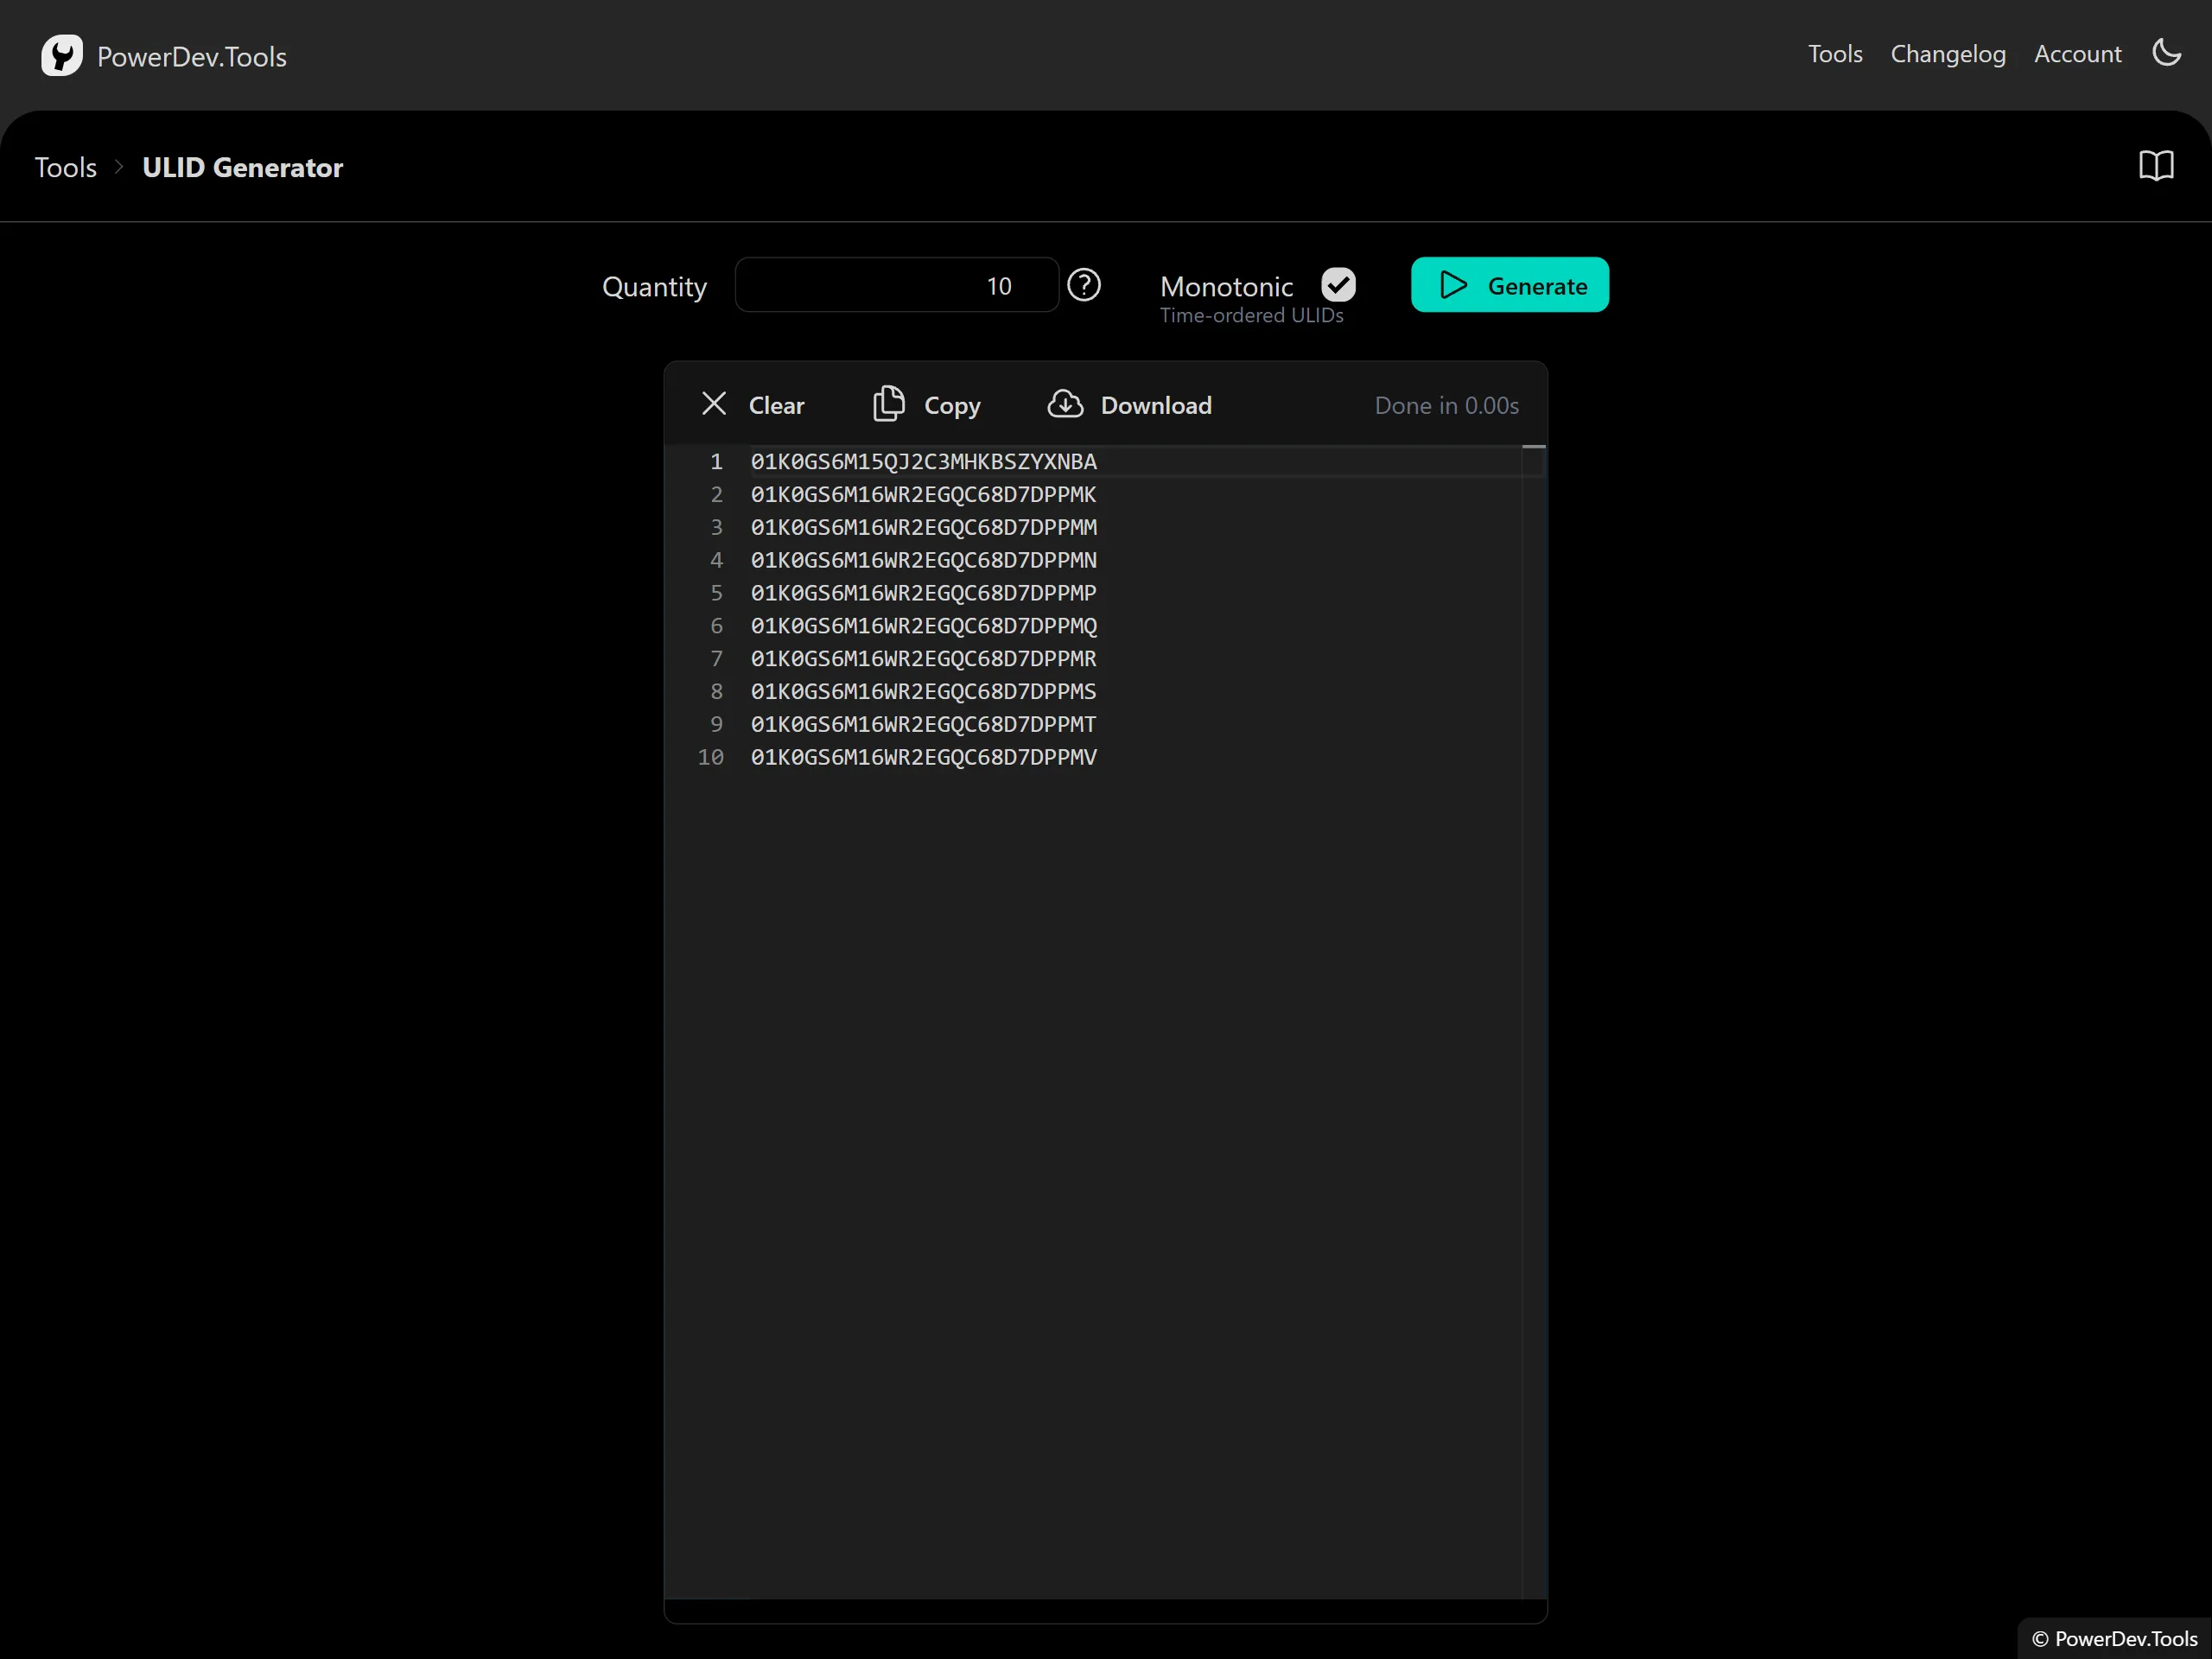Screen dimensions: 2212x1659
Task: Click PowerDev.Tools copyright footer link
Action: tap(2124, 1638)
